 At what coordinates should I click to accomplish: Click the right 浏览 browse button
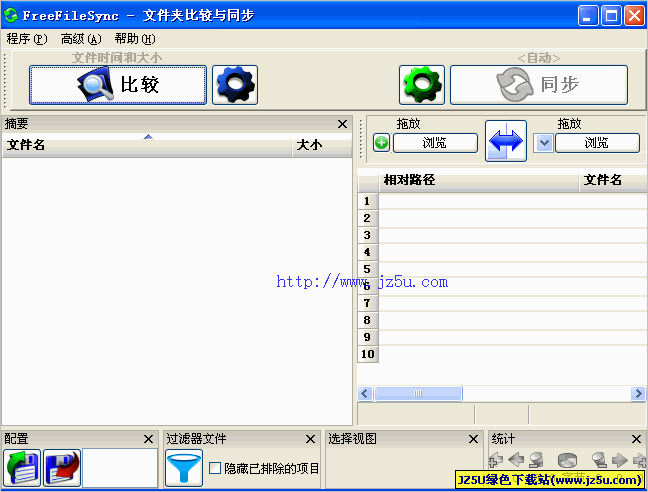click(597, 143)
